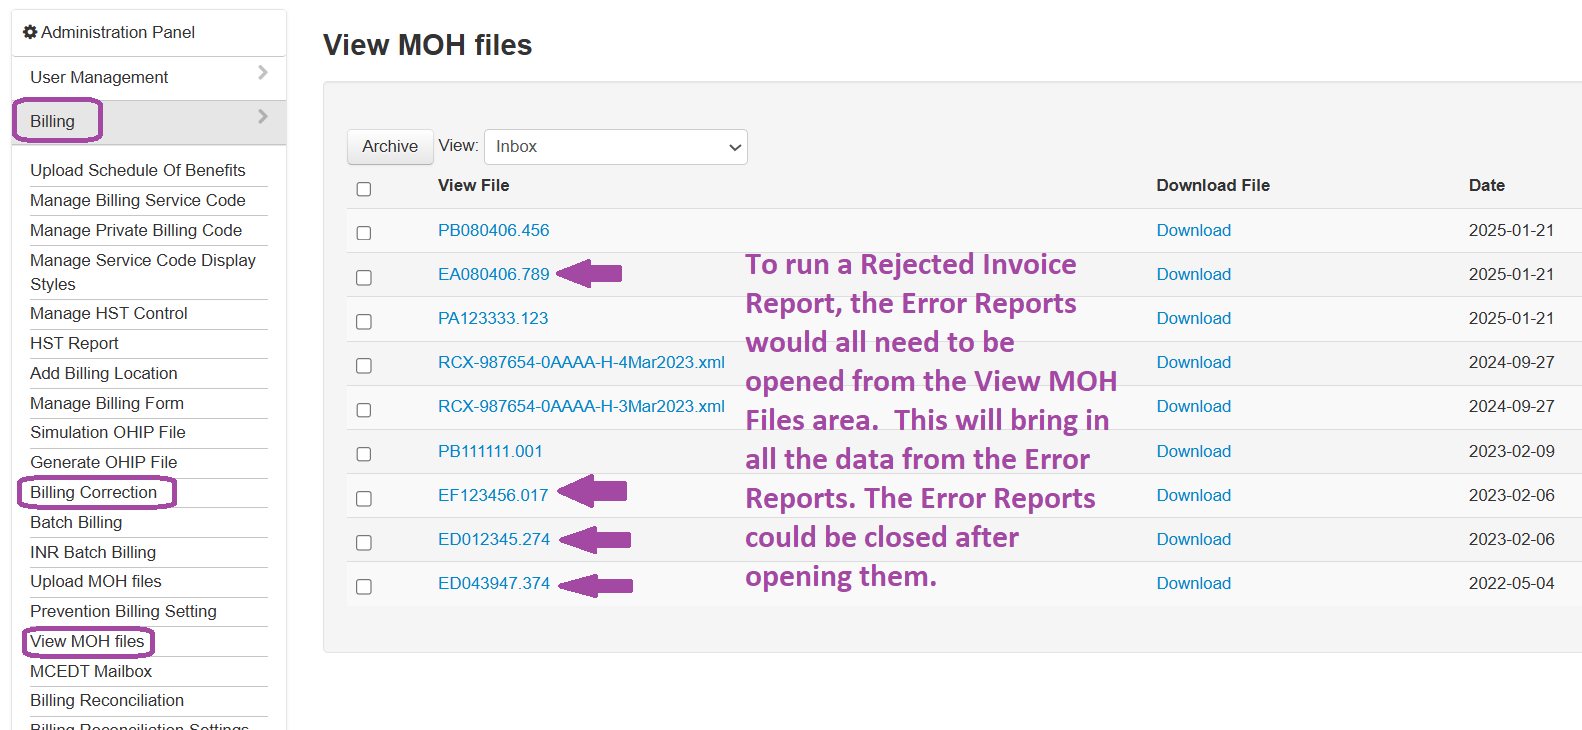Check the checkbox beside PB080406.456
Image resolution: width=1582 pixels, height=730 pixels.
pos(363,232)
